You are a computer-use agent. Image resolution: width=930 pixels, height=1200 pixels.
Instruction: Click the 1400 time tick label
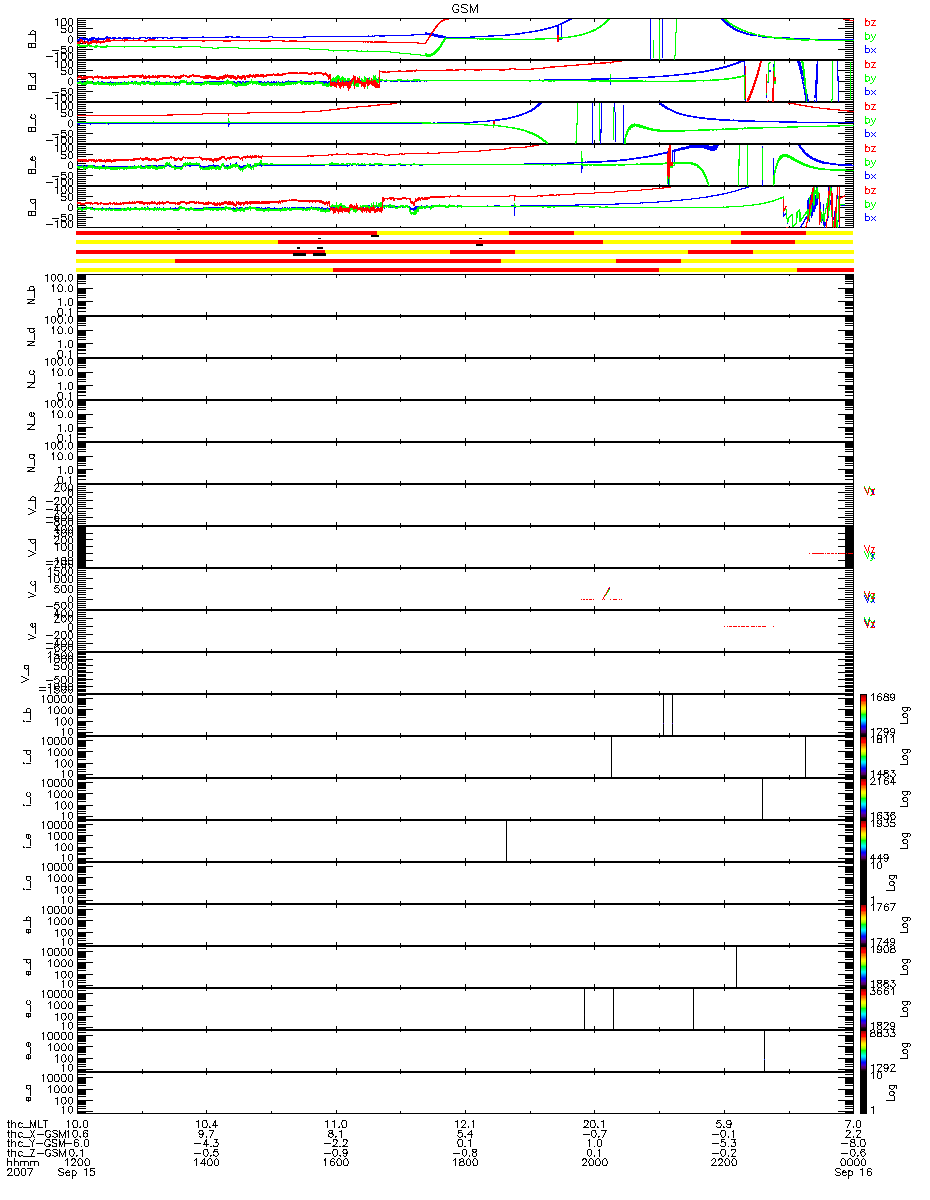tap(206, 1164)
